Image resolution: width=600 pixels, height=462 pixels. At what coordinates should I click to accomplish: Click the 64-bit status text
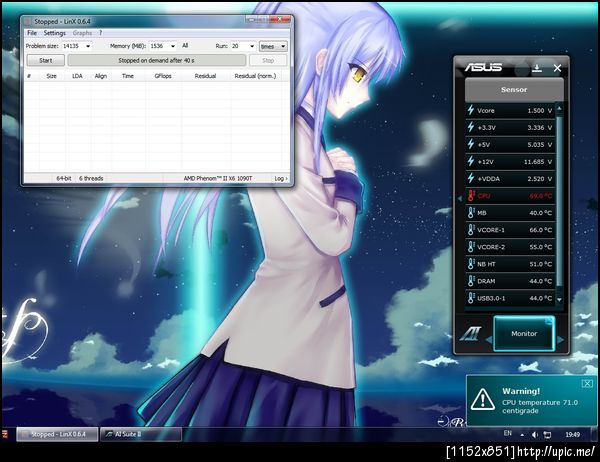coord(64,178)
